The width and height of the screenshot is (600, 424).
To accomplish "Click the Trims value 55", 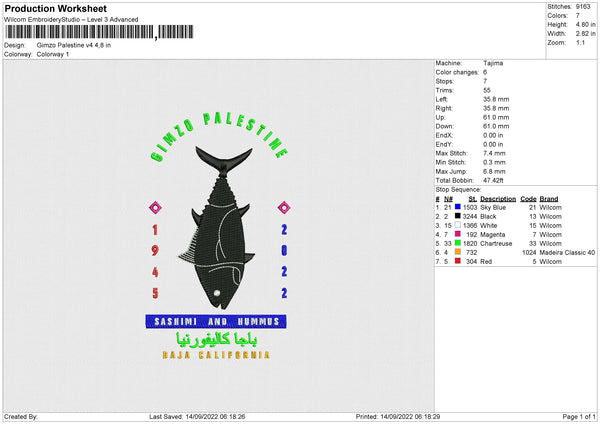I will click(486, 90).
